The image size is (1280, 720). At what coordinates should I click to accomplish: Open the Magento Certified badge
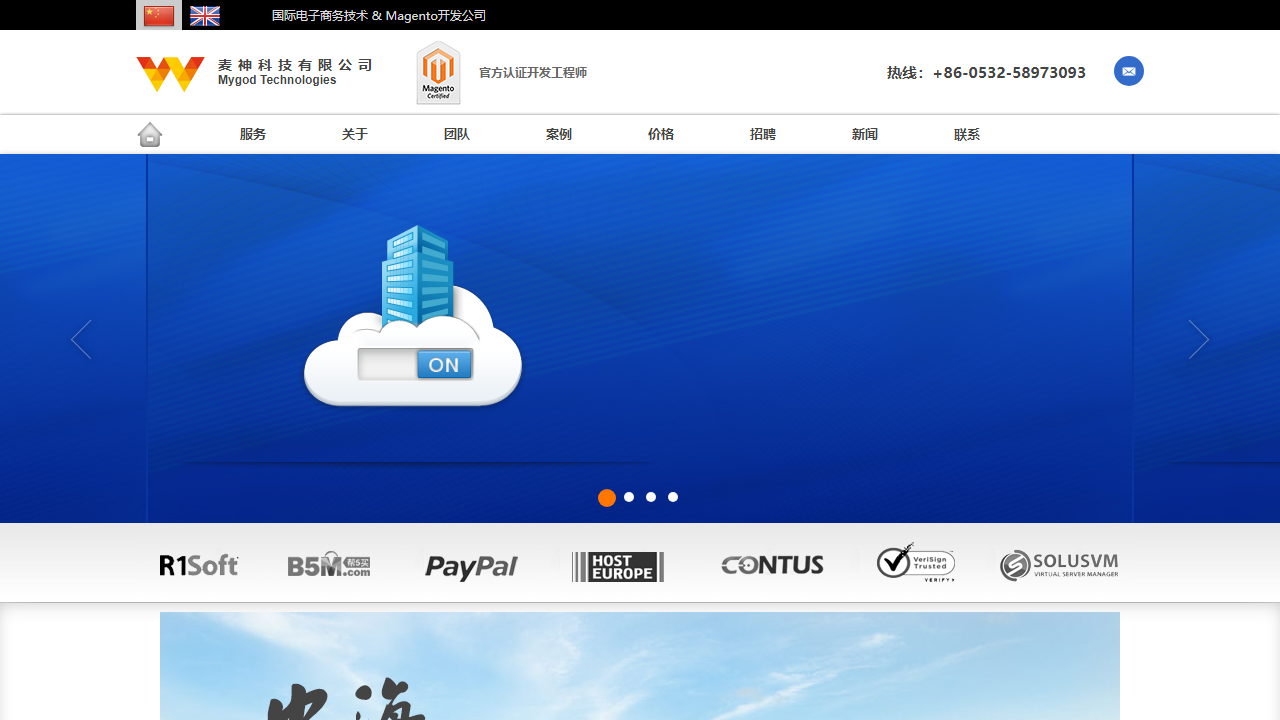tap(438, 73)
